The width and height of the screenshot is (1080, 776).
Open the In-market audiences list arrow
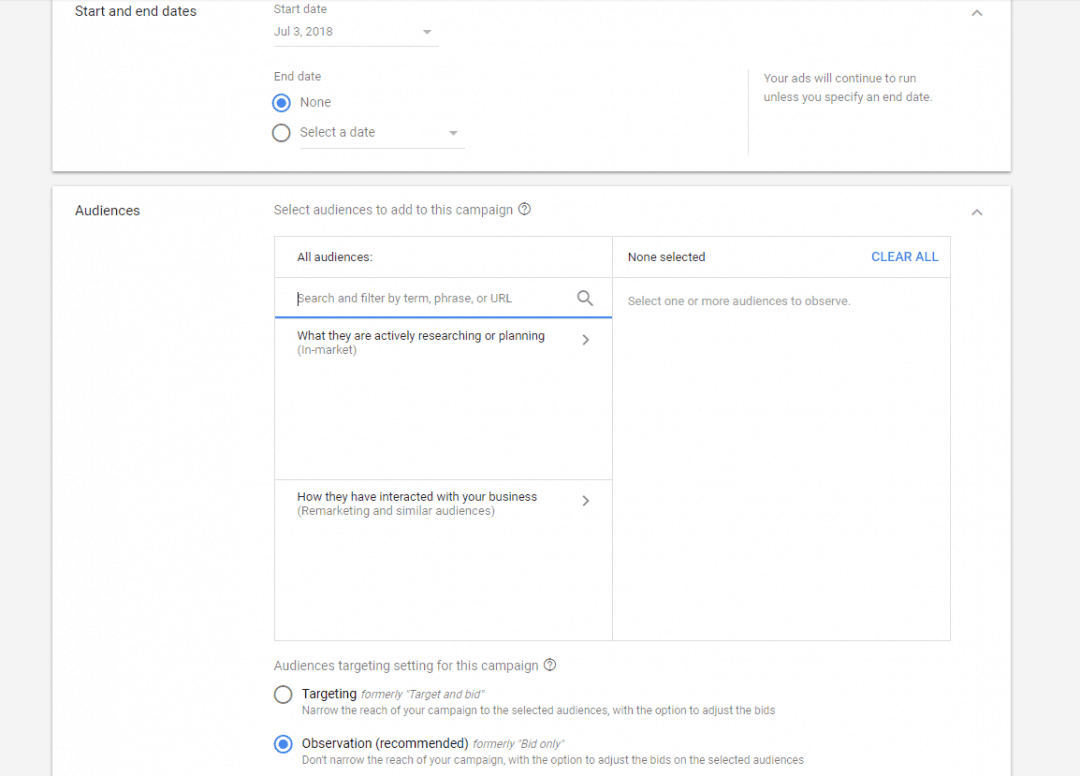pos(586,340)
